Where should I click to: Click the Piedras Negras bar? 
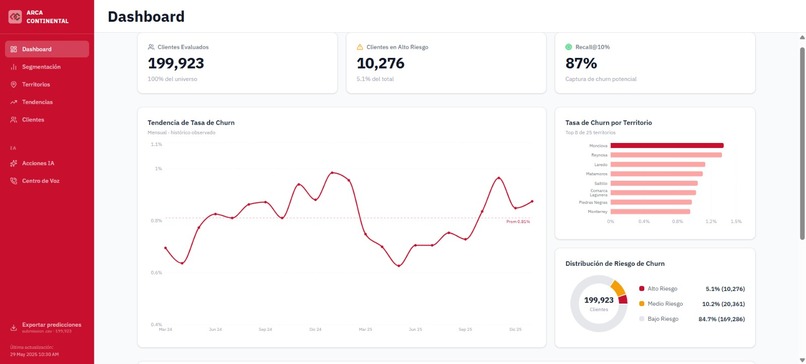[x=651, y=202]
